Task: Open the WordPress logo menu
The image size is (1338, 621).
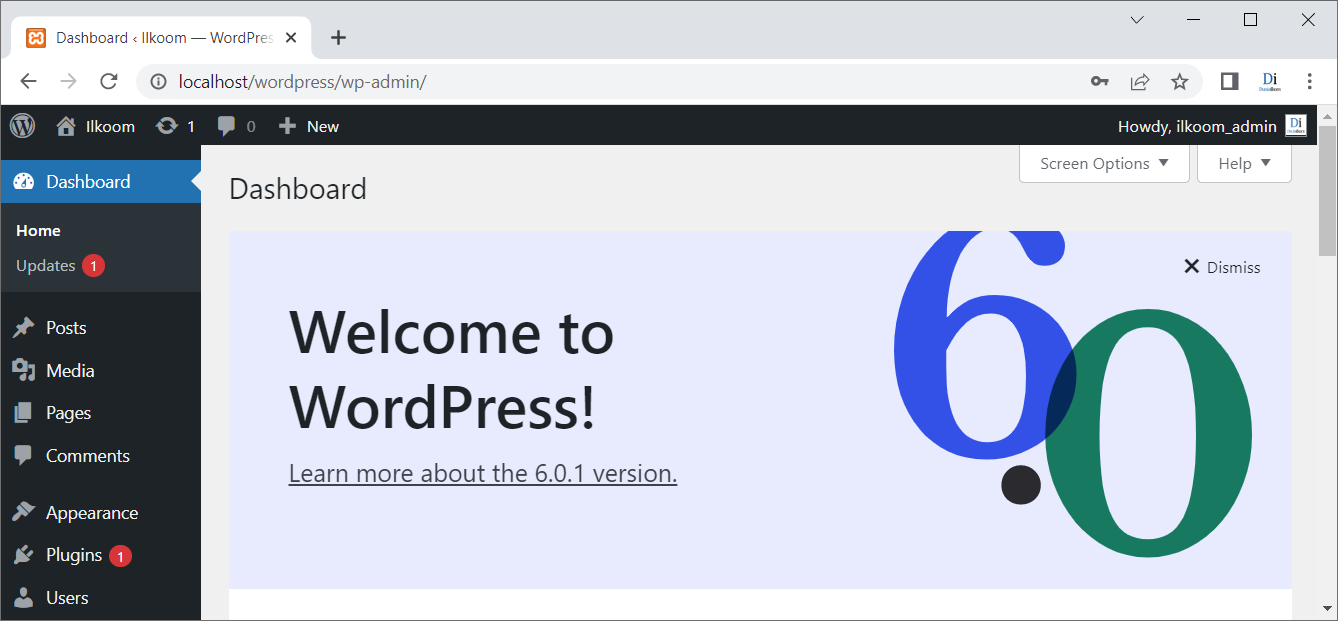Action: 22,126
